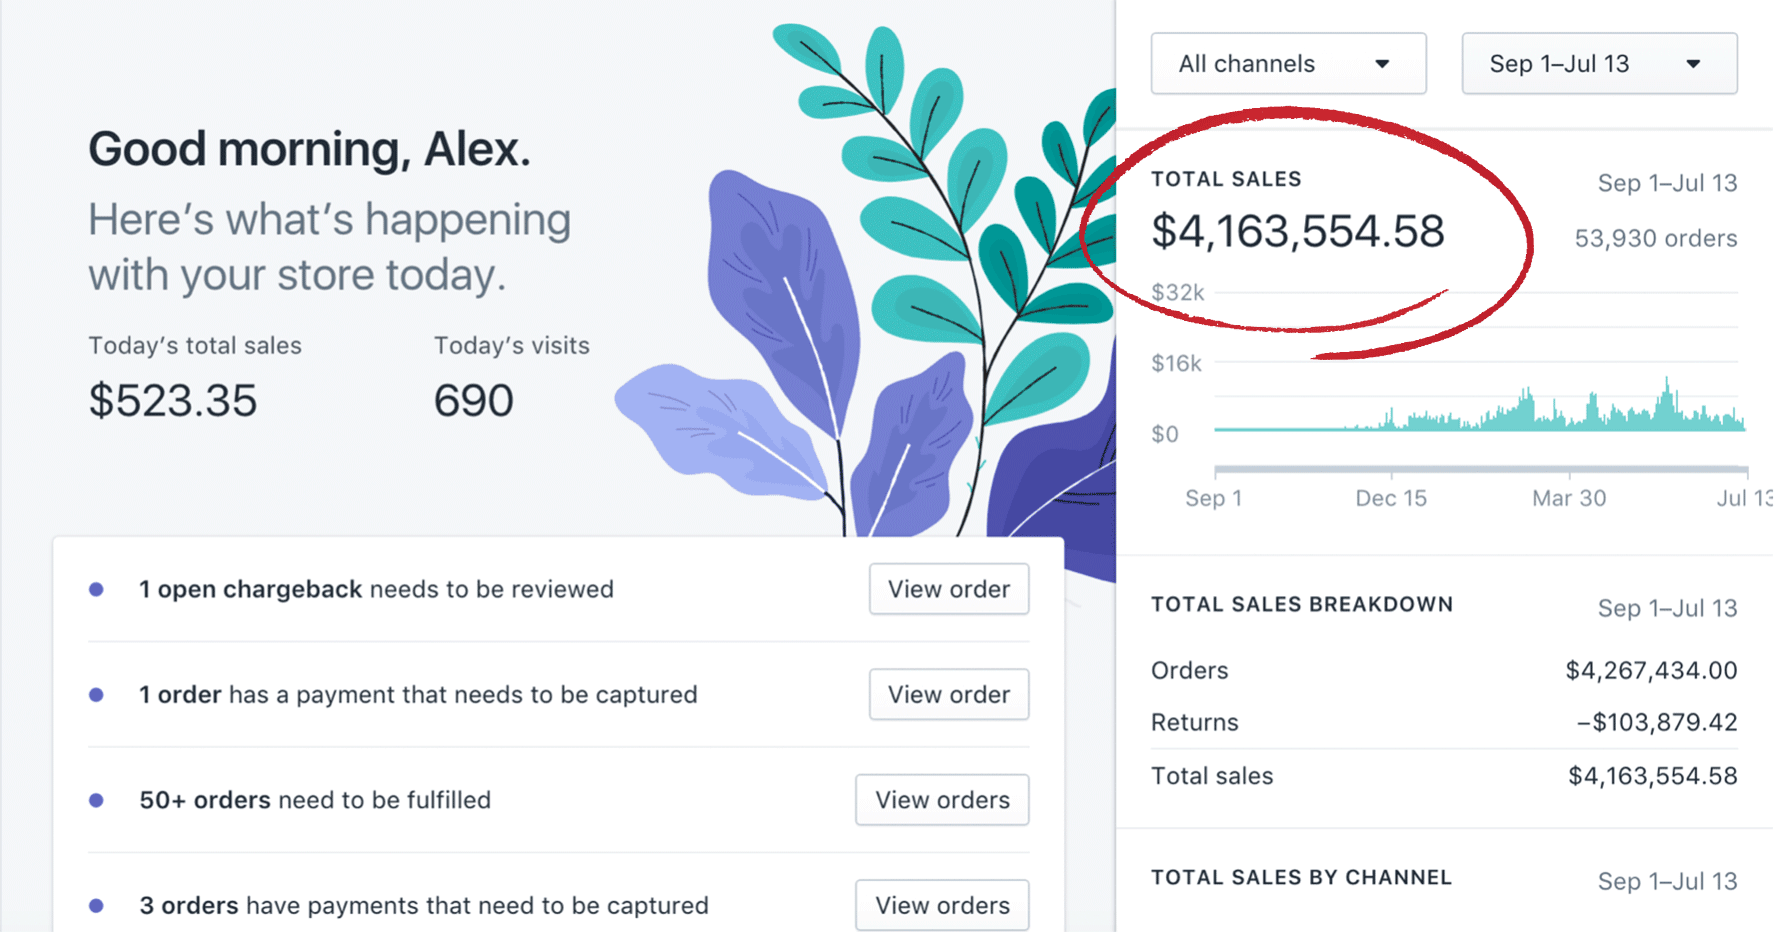Click the bullet dot beside open chargeback

point(97,589)
